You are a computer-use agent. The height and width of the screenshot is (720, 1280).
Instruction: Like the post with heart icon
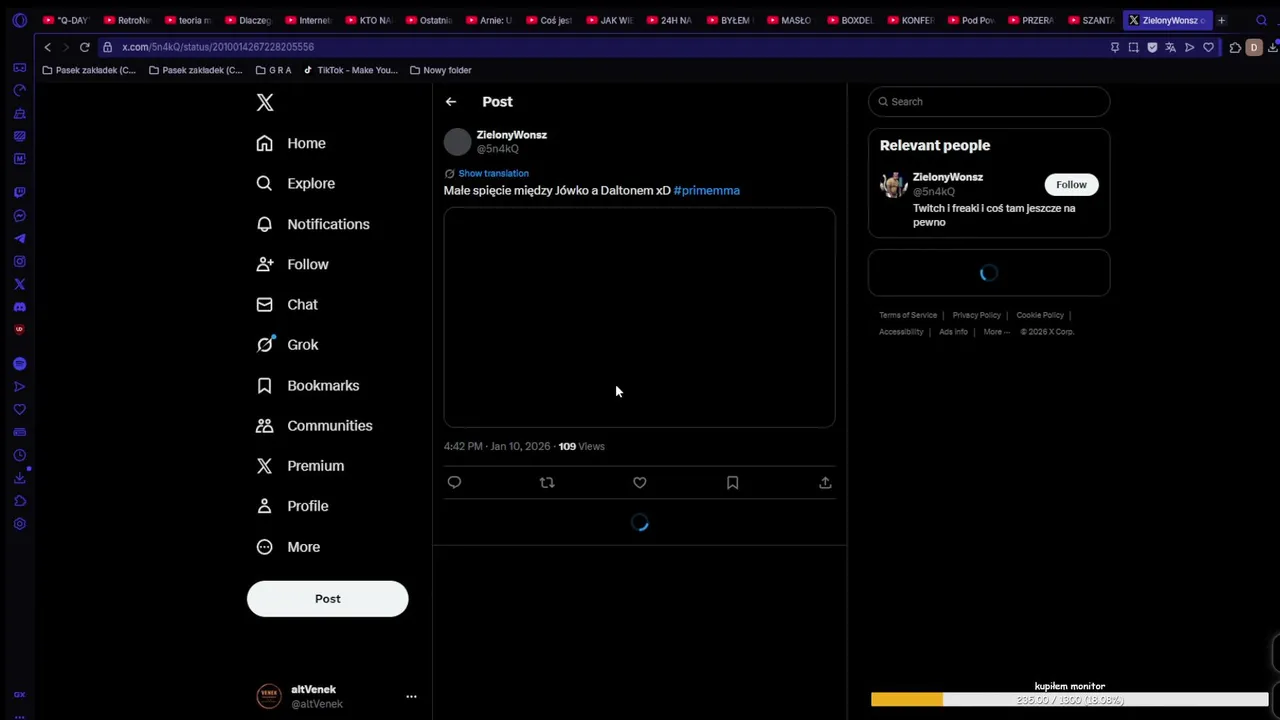(x=640, y=482)
